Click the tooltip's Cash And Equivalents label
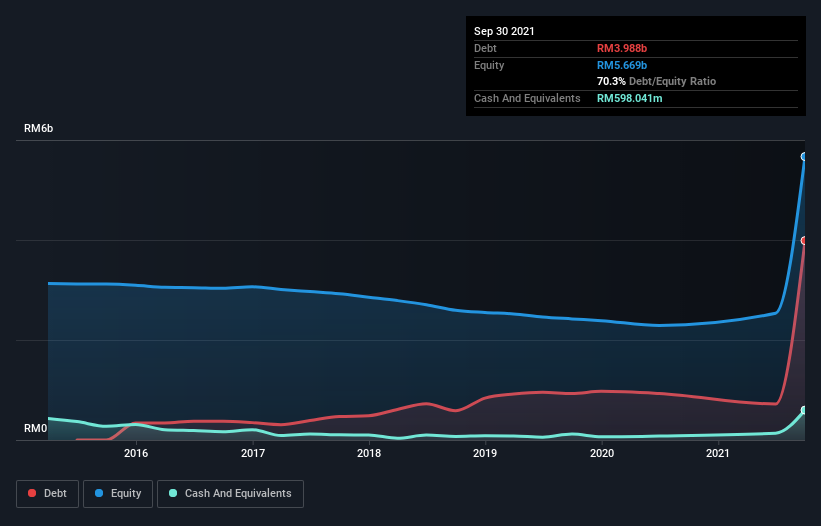The image size is (821, 526). 527,98
